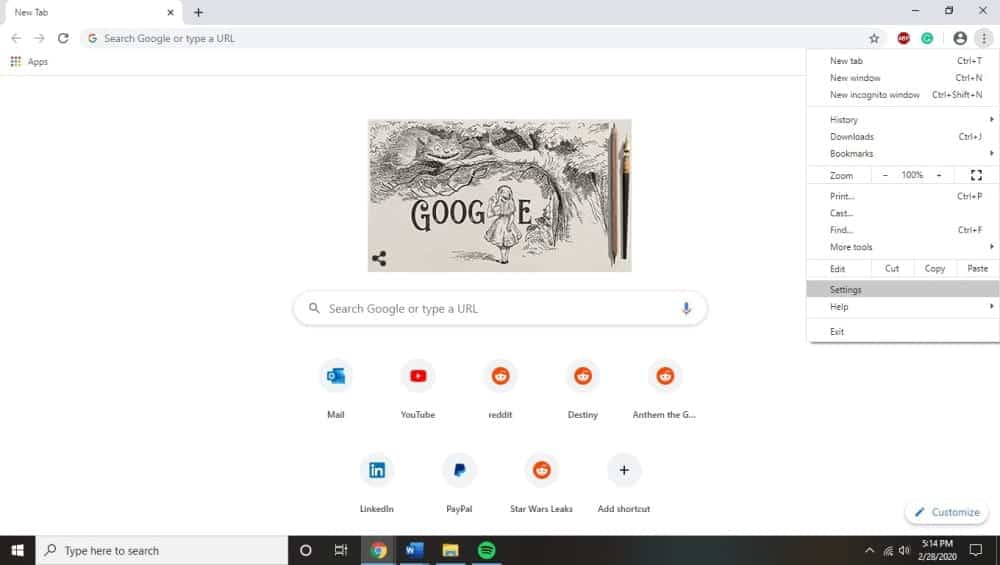The width and height of the screenshot is (1000, 565).
Task: Click the Google doodle image
Action: (x=499, y=195)
